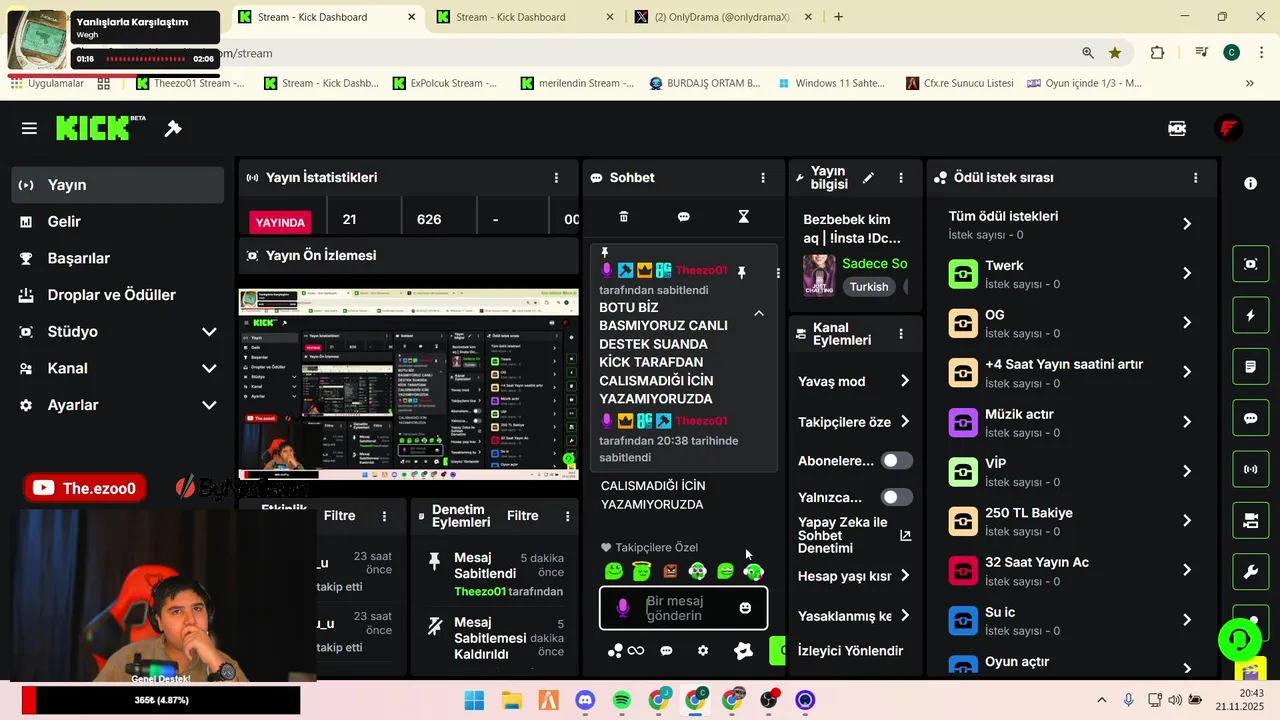The width and height of the screenshot is (1280, 720).
Task: Click the broadcast signal icon in right sidebar
Action: [x=1251, y=469]
